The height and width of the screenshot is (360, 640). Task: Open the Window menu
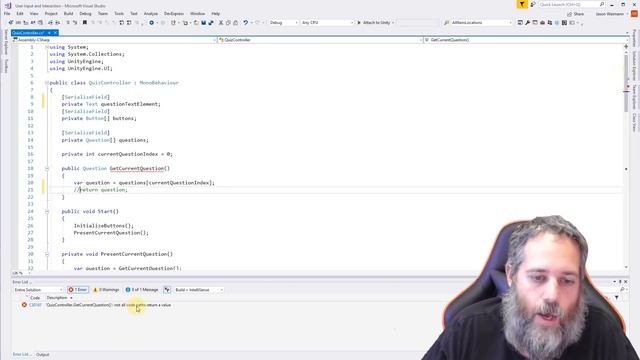(198, 14)
